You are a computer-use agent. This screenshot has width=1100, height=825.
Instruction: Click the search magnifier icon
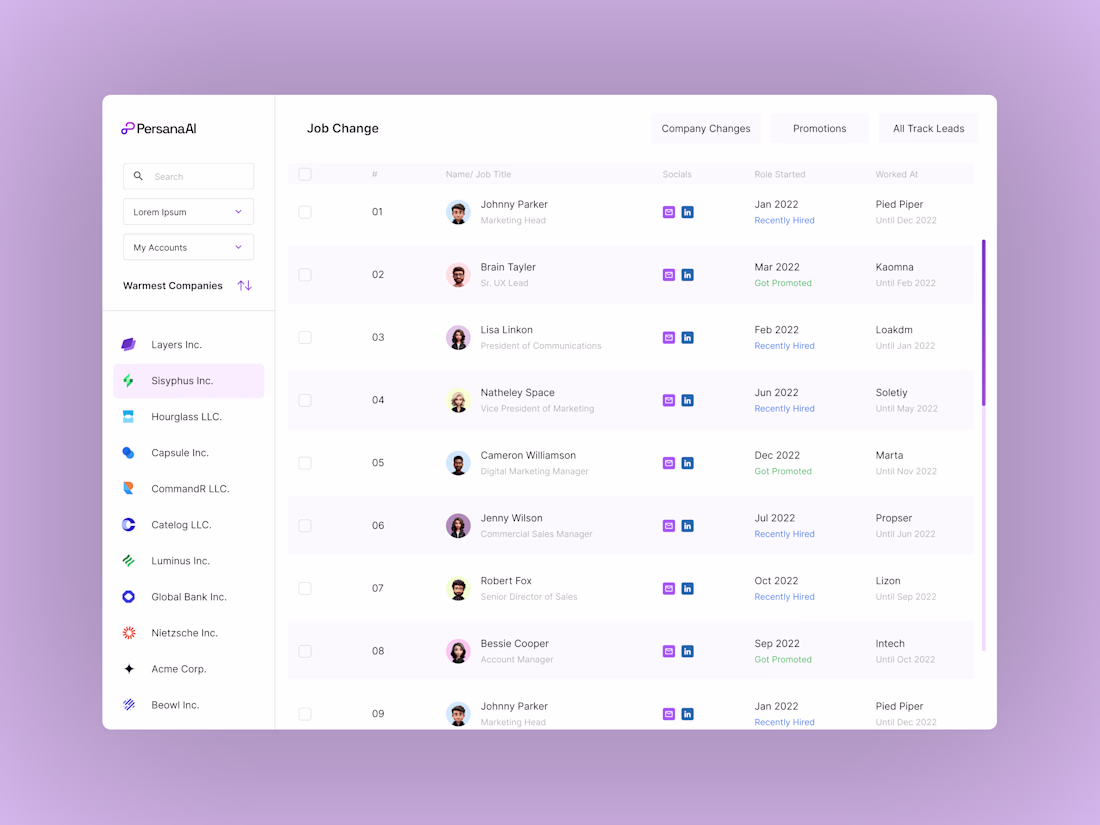tap(138, 176)
